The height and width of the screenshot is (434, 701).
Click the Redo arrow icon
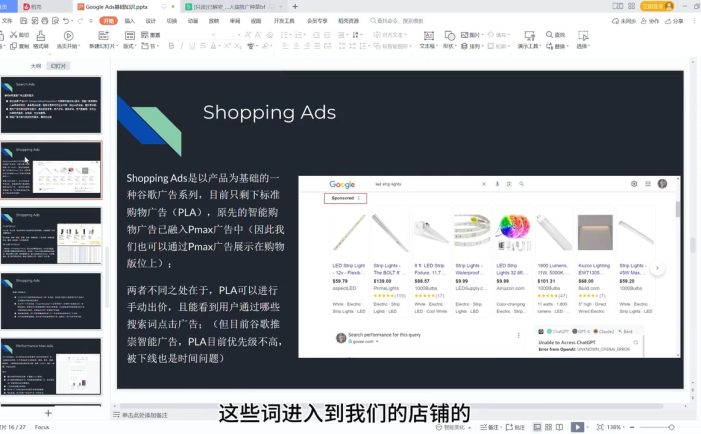tap(80, 21)
